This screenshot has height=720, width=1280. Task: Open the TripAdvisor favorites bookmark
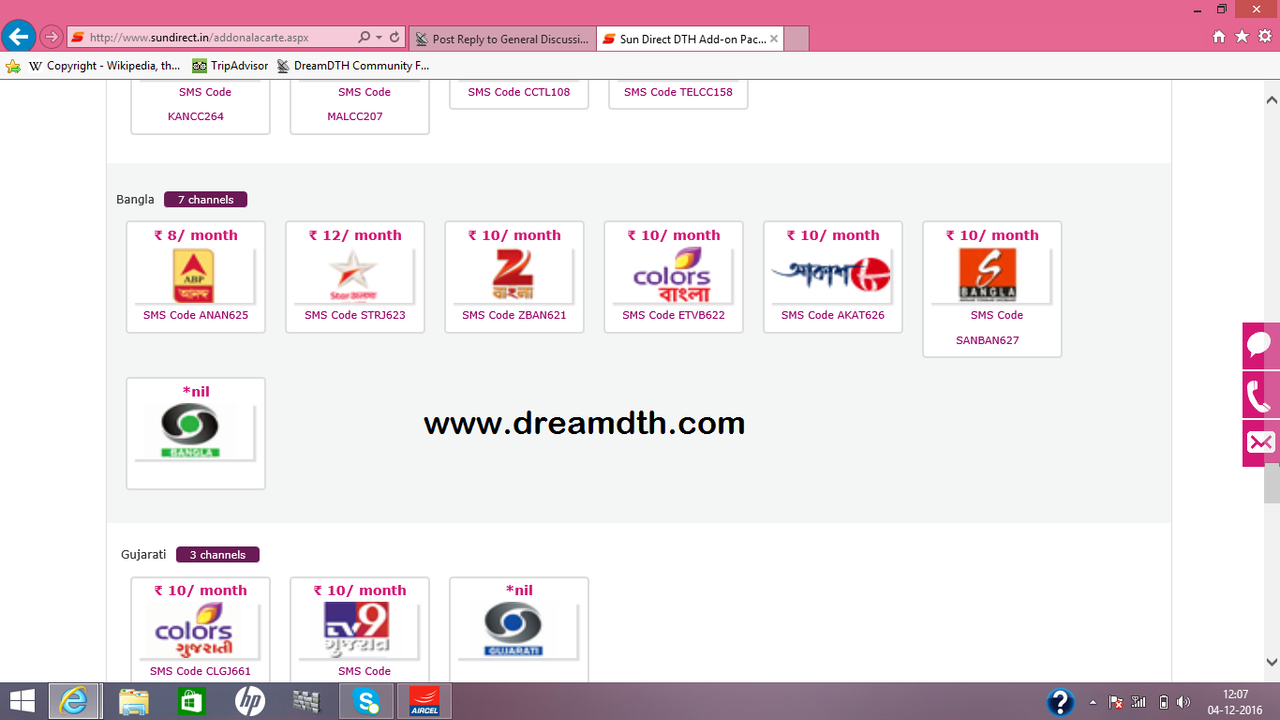point(230,66)
